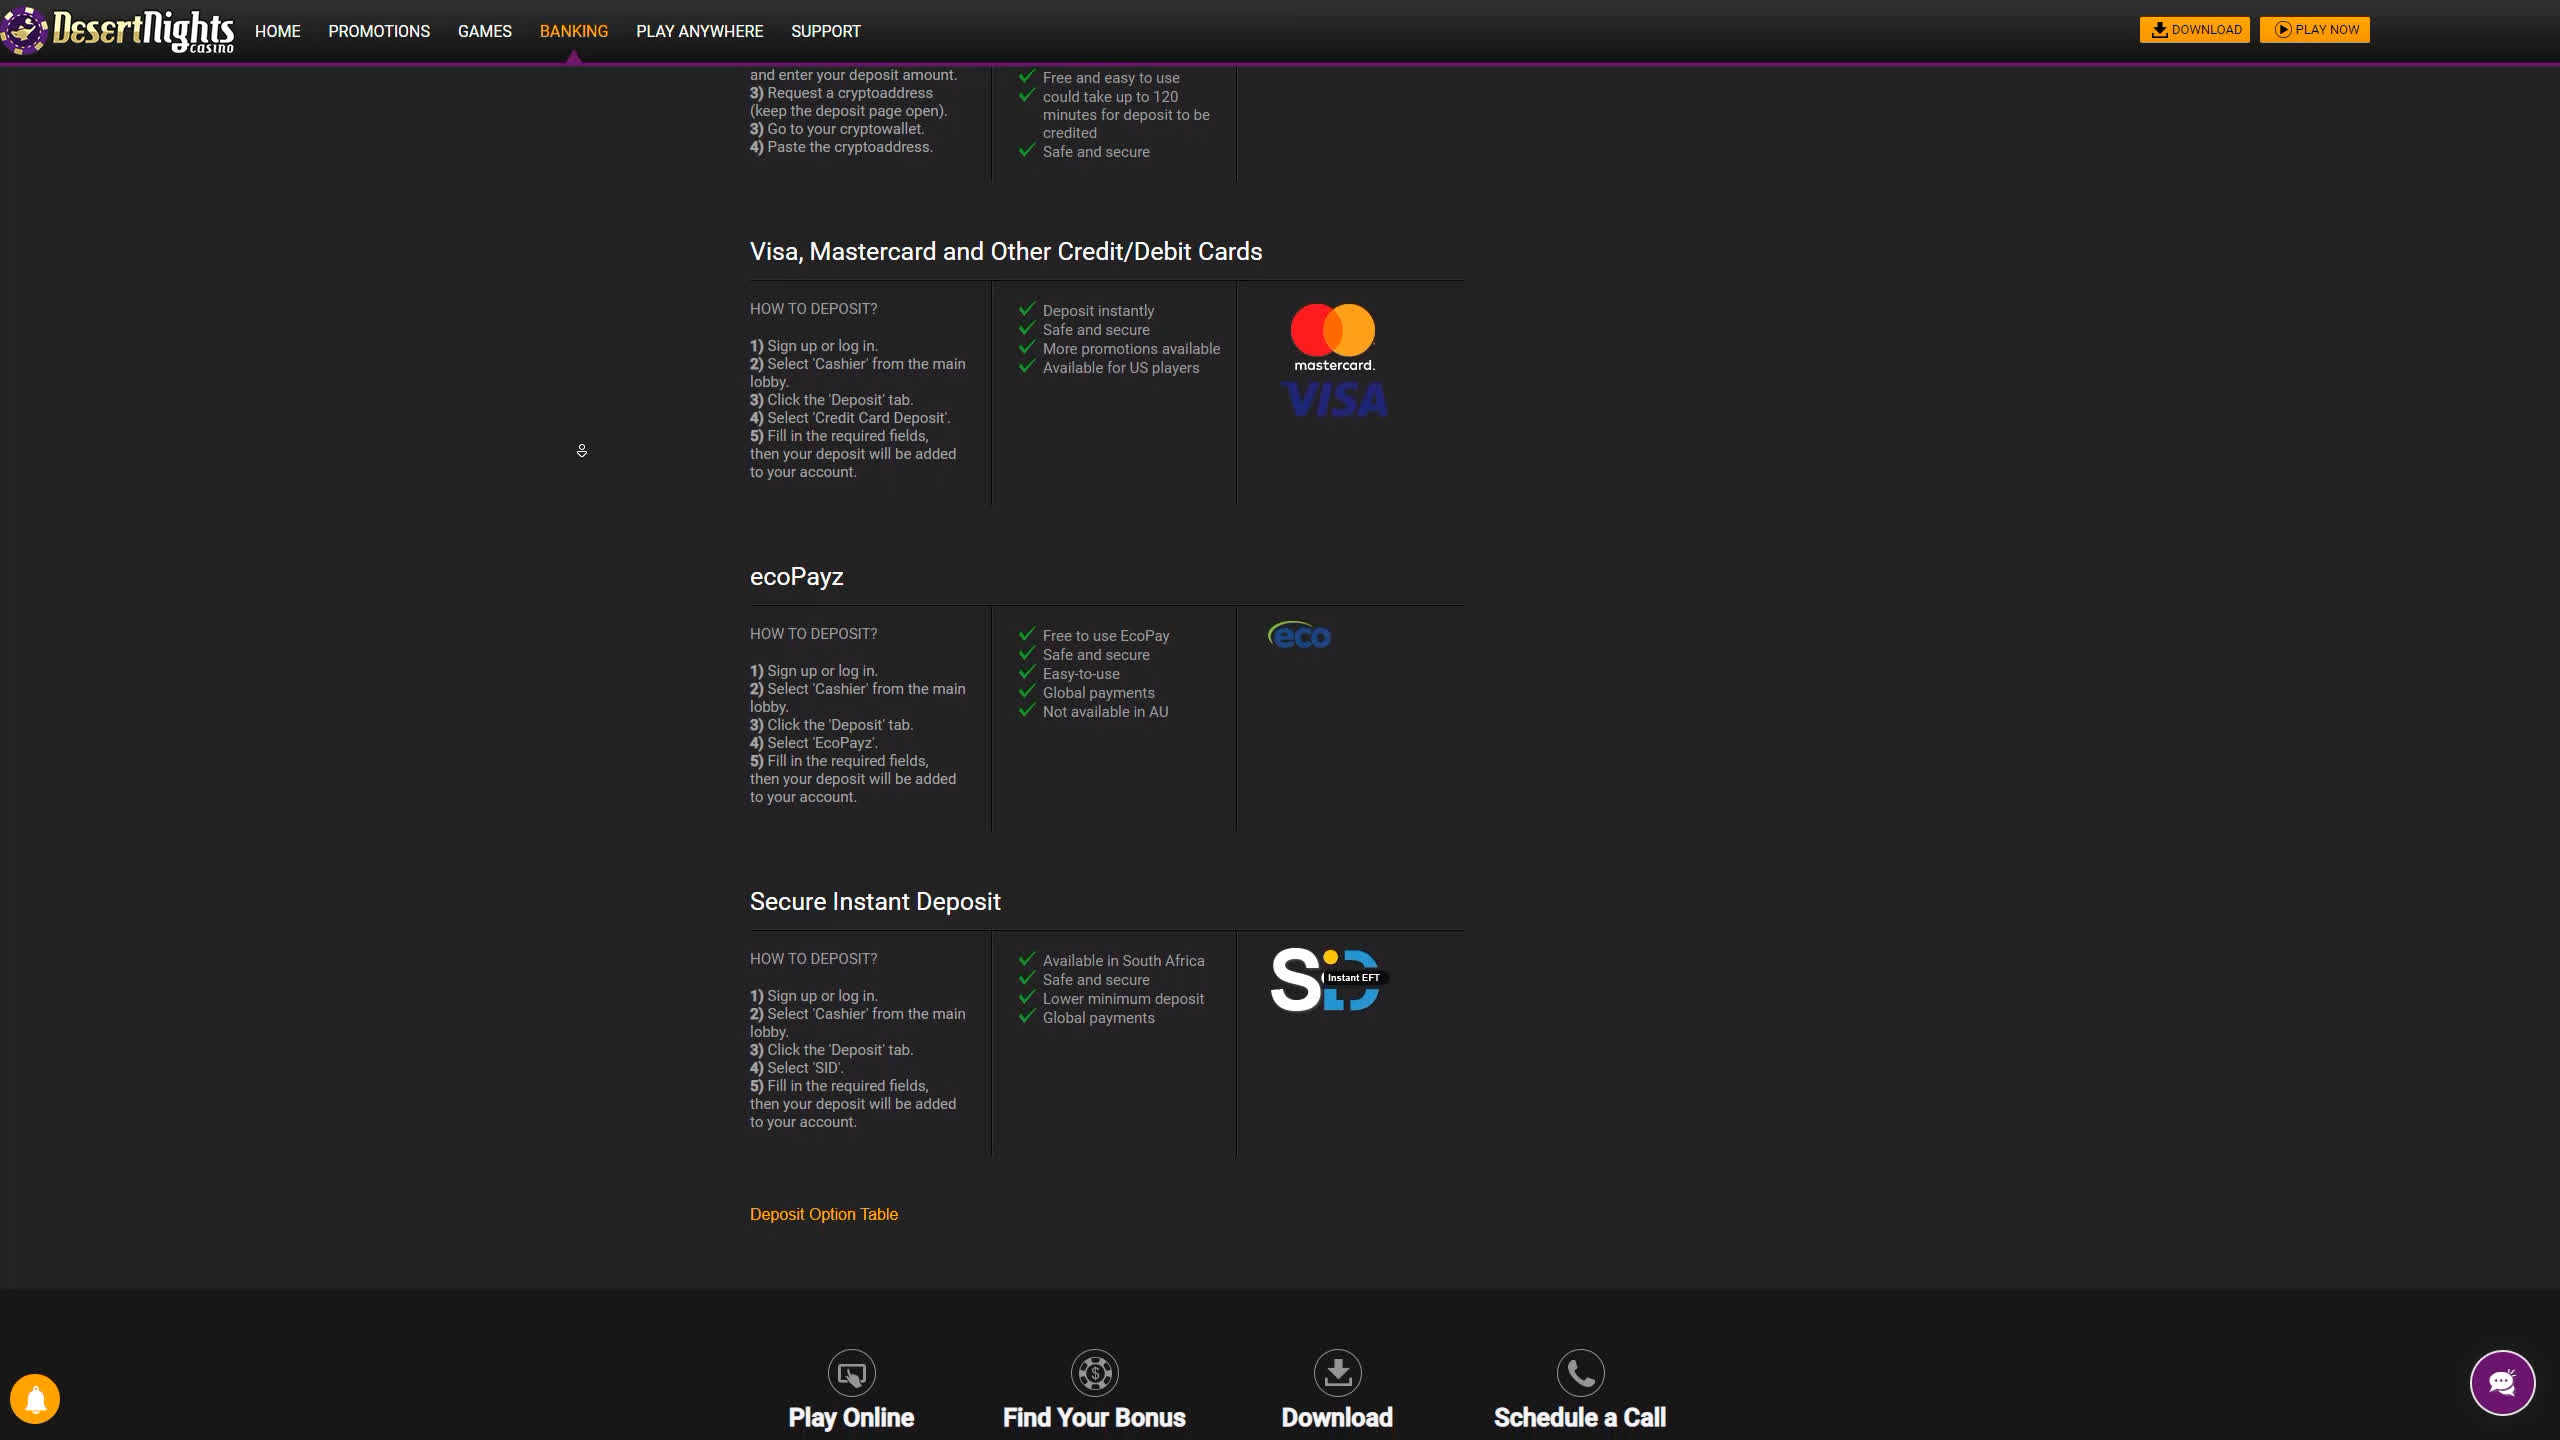Screen dimensions: 2560x1440
Task: Click the Schedule a Call phone icon
Action: (1580, 1374)
